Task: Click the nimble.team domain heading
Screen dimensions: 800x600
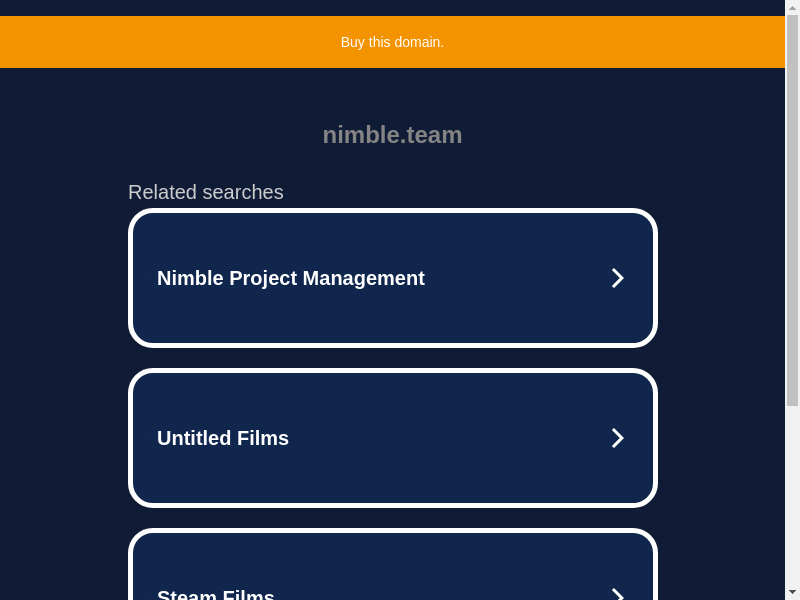Action: click(x=392, y=135)
